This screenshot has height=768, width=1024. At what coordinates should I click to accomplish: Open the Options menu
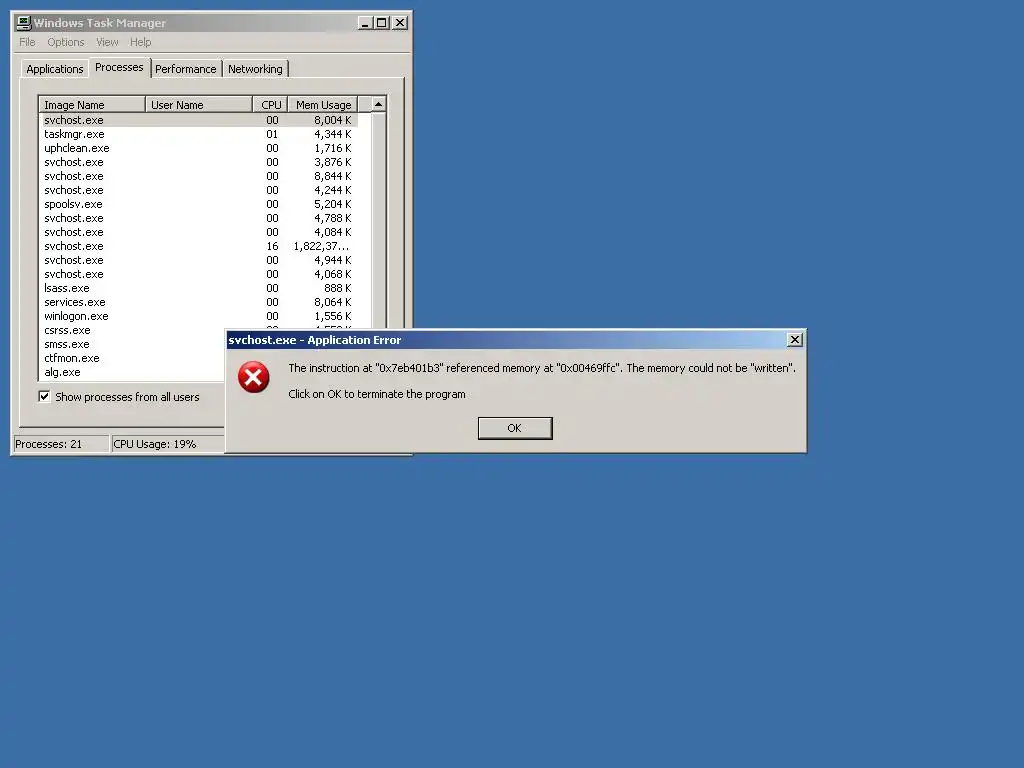65,42
